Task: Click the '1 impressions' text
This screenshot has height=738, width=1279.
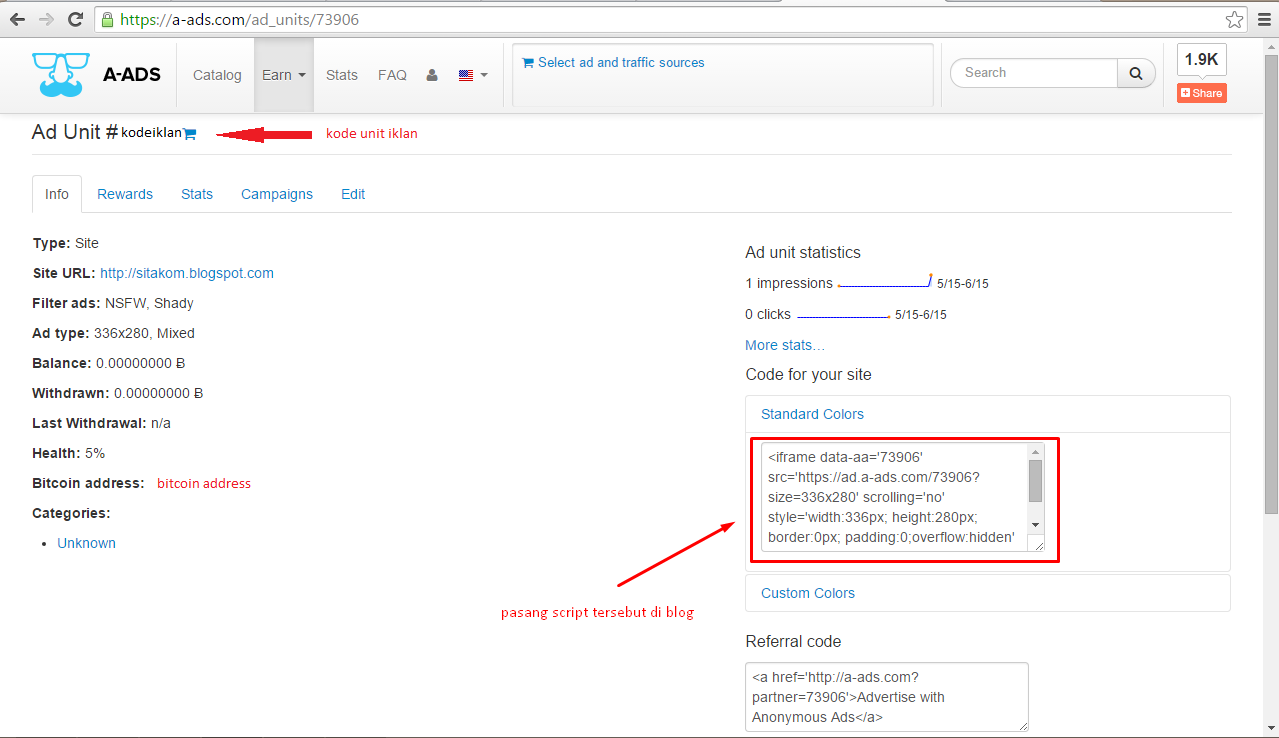Action: coord(789,283)
